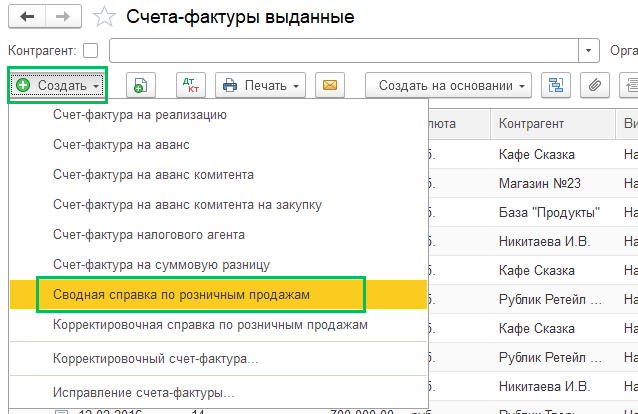Choose Счет-фактура на реализацию

coord(218,115)
